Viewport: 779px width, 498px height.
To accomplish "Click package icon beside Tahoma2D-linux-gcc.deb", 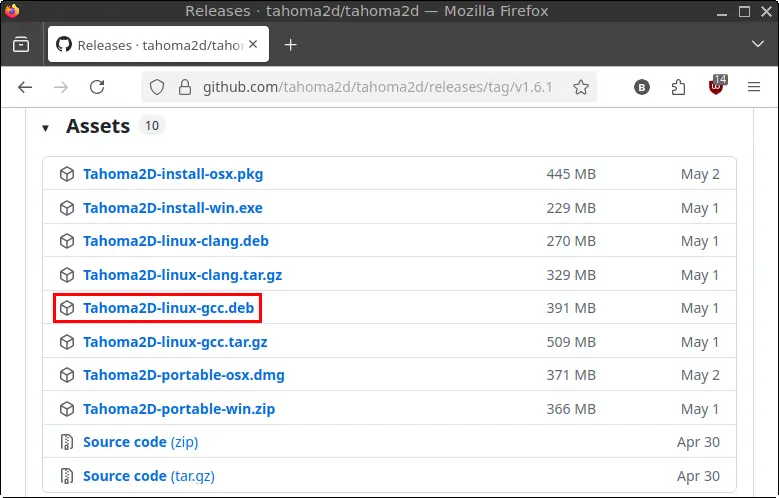I will 67,308.
